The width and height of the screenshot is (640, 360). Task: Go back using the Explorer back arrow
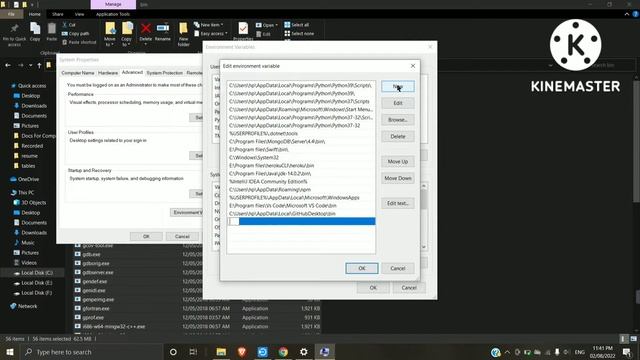(8, 65)
